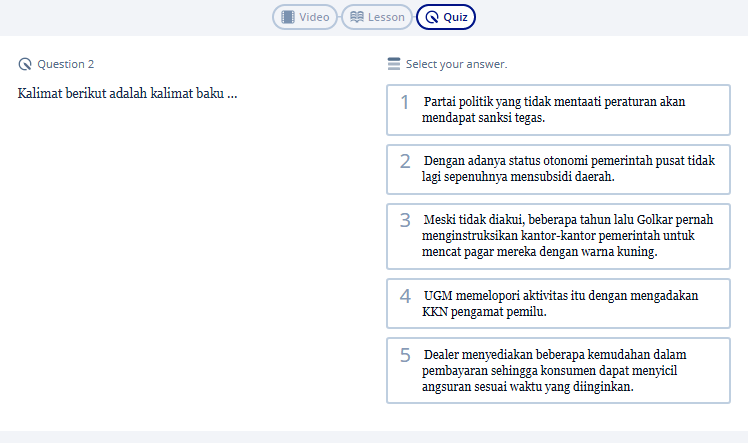Viewport: 748px width, 443px height.
Task: Click the open book icon on Lesson tab
Action: pos(357,17)
